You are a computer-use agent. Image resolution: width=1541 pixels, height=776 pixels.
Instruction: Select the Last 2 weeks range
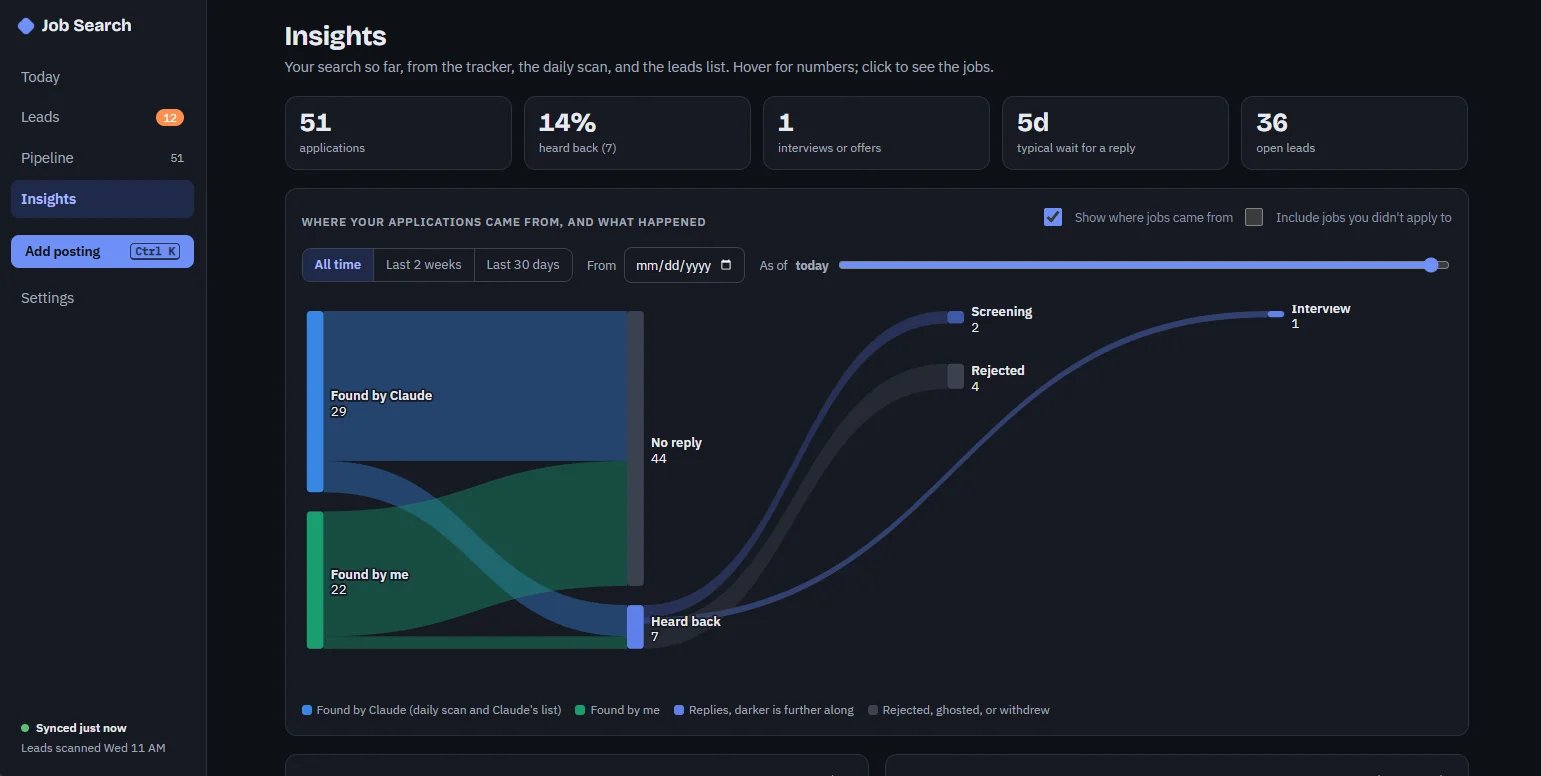[x=424, y=265]
